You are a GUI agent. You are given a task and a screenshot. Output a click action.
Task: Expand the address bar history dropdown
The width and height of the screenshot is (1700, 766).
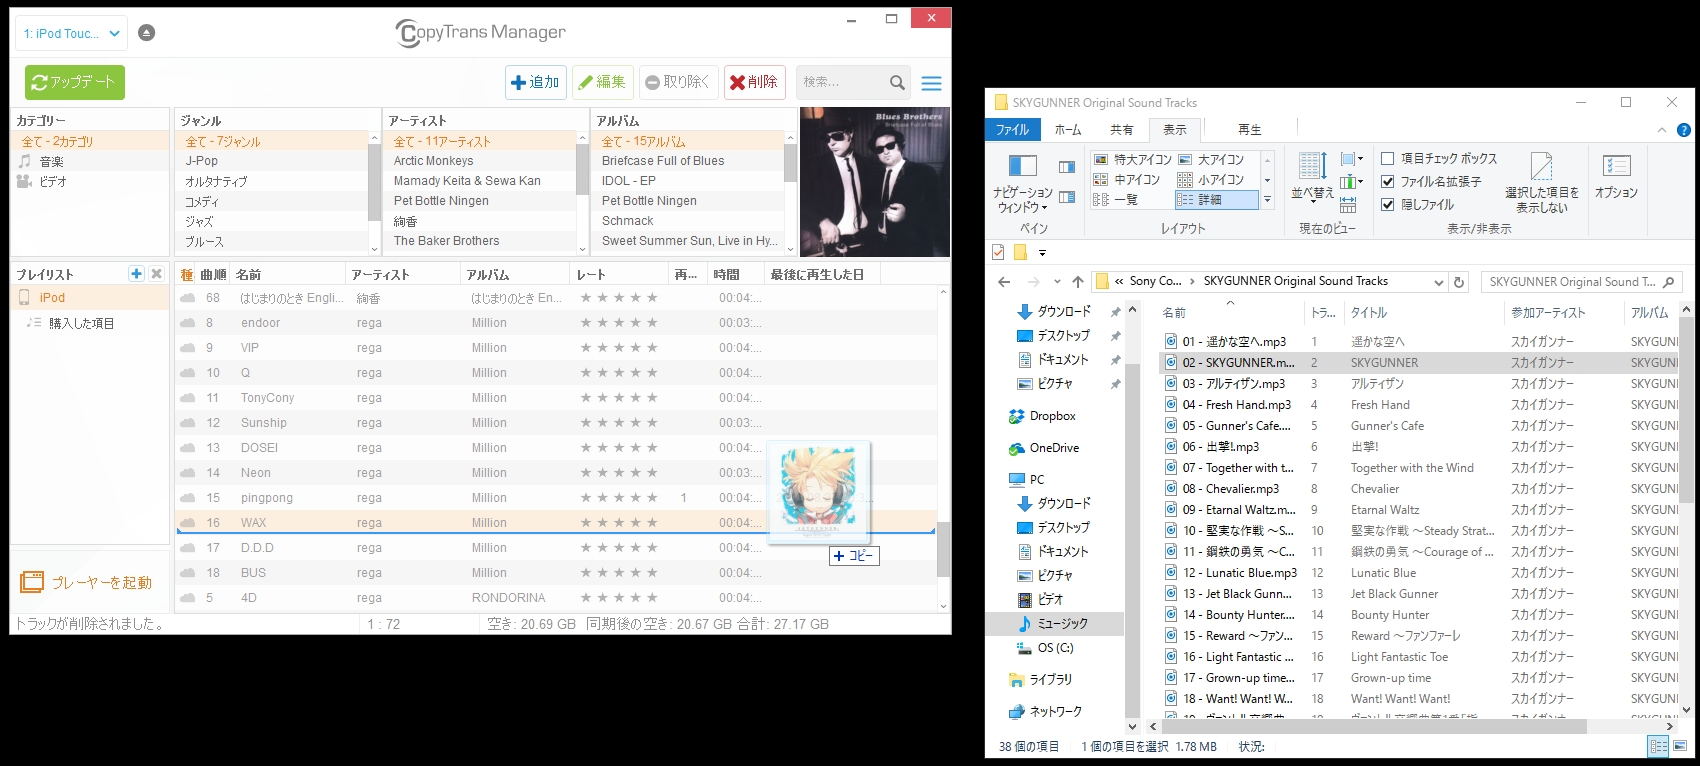1439,282
